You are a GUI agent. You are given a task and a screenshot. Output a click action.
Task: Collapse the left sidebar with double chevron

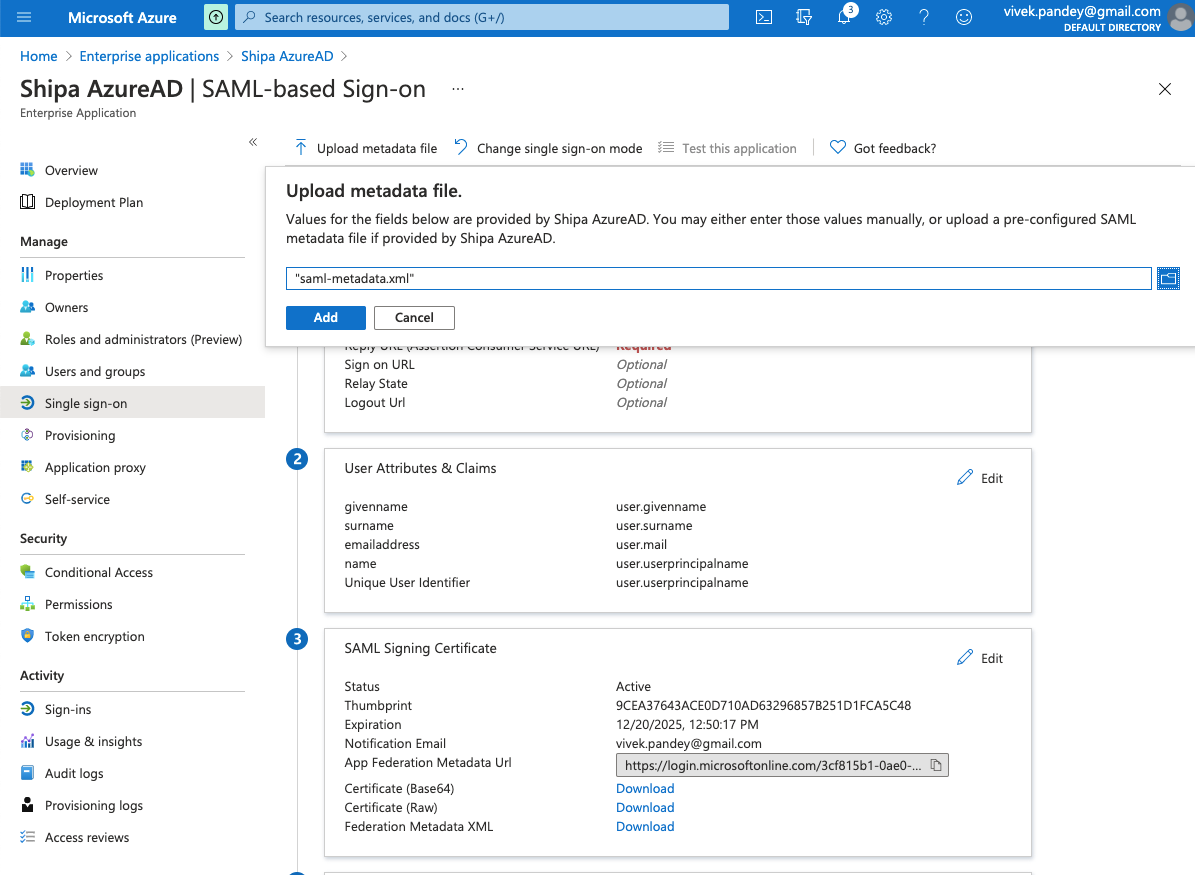click(253, 142)
